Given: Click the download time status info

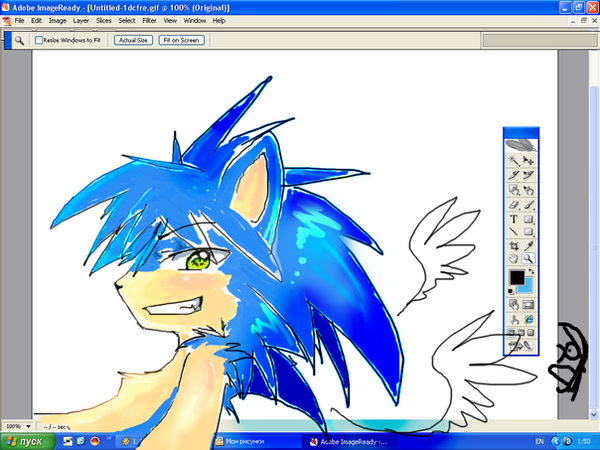Looking at the screenshot, I should (55, 427).
